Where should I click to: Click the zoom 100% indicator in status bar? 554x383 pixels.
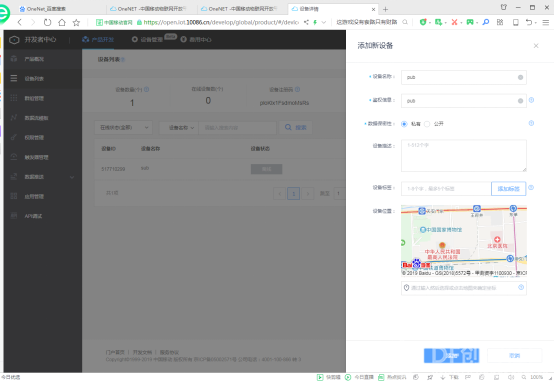coord(536,377)
